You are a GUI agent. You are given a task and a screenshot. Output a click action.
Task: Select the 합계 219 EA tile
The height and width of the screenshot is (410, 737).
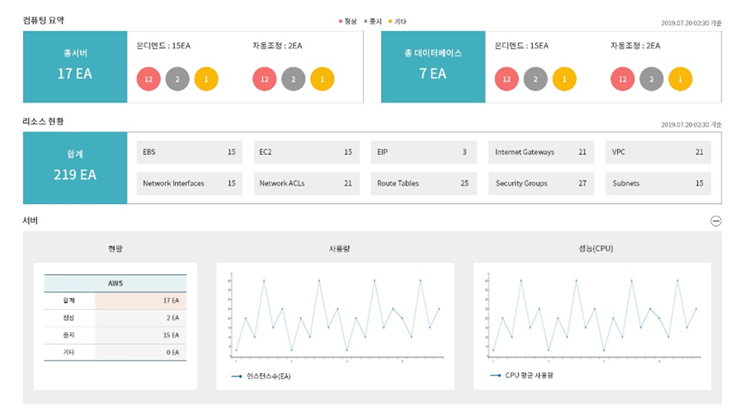pyautogui.click(x=75, y=168)
